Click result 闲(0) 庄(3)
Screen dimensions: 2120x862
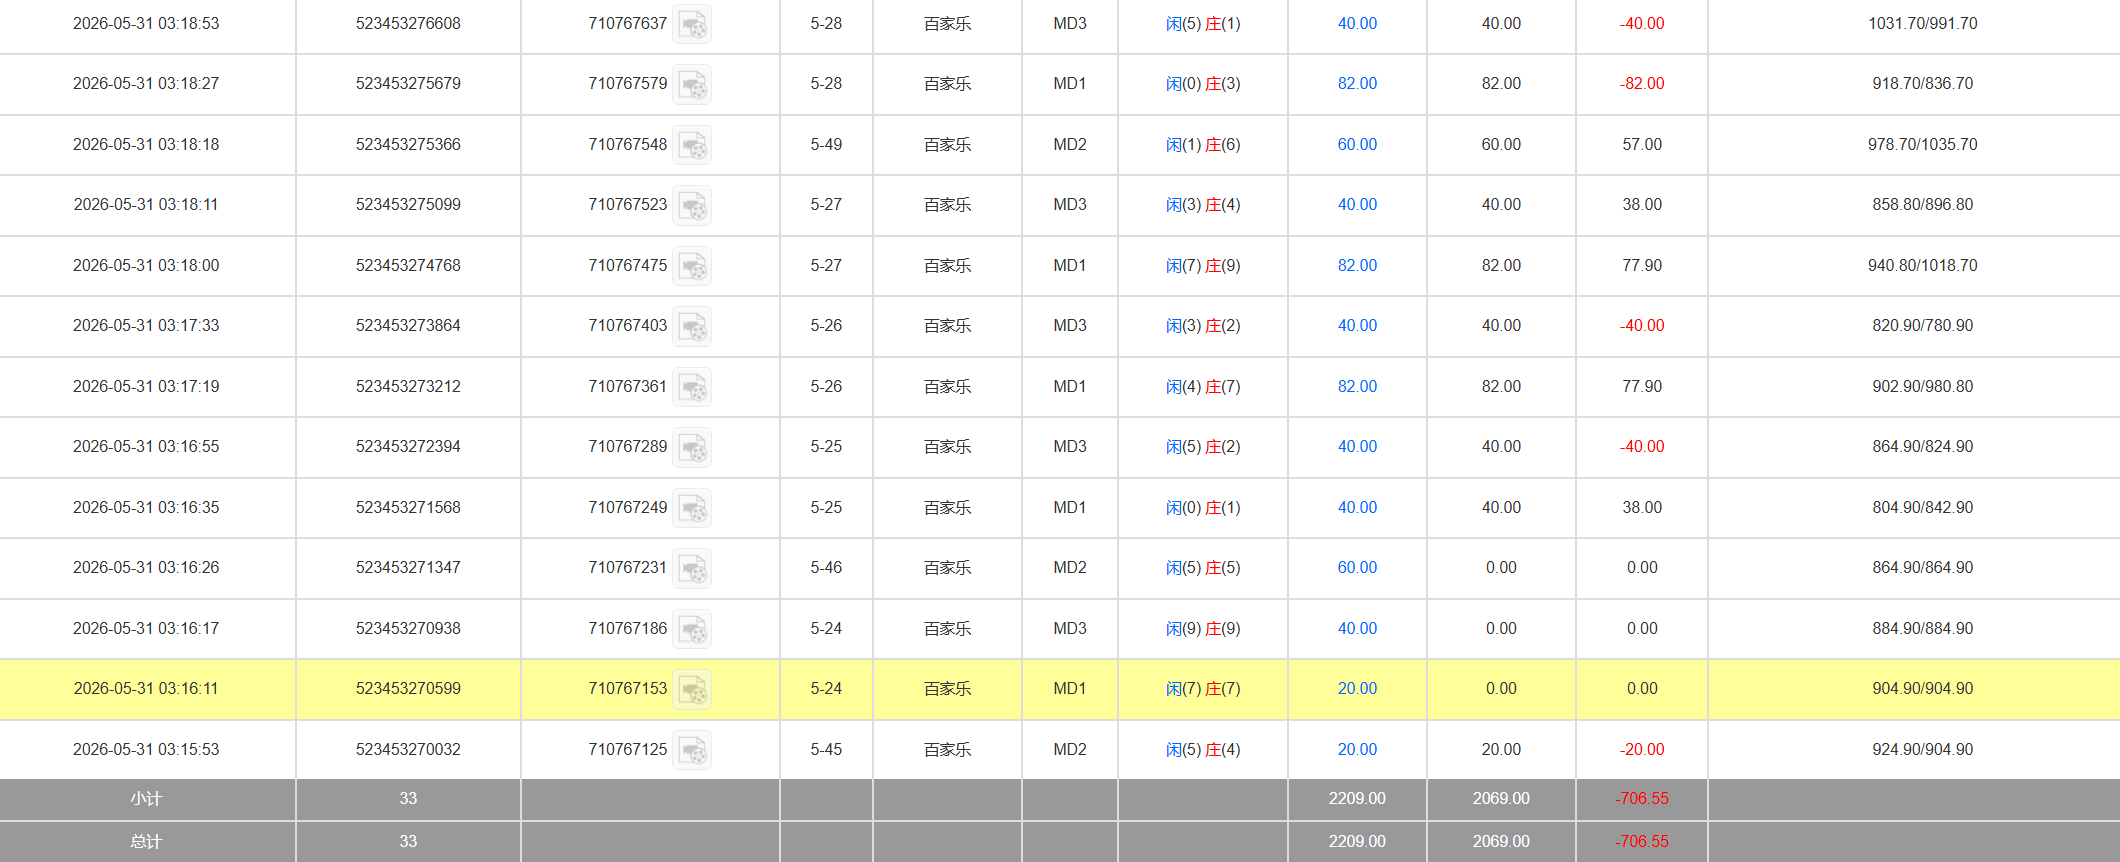tap(1203, 83)
